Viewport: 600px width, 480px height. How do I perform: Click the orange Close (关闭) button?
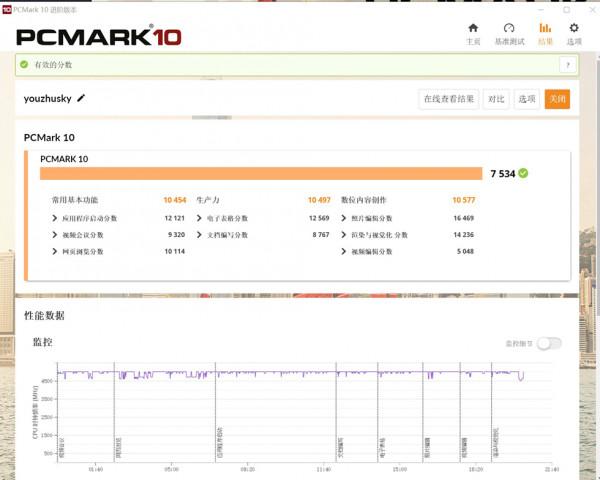pos(557,99)
